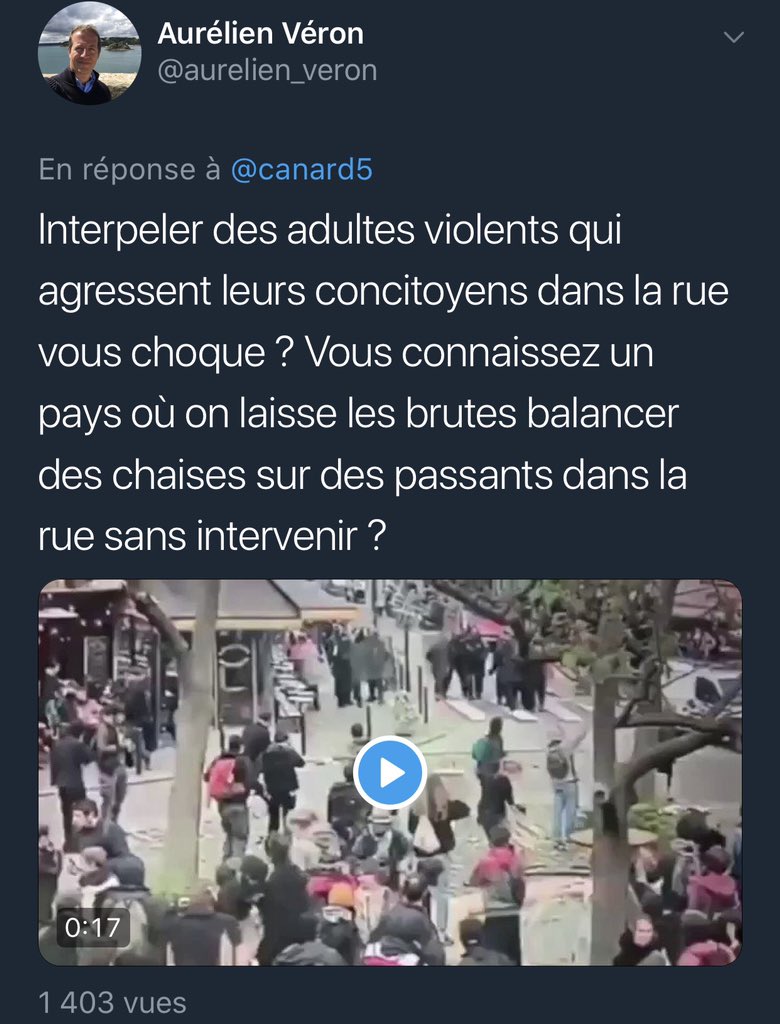The width and height of the screenshot is (780, 1024).
Task: Click the word 'vues' below the video
Action: [x=155, y=1002]
